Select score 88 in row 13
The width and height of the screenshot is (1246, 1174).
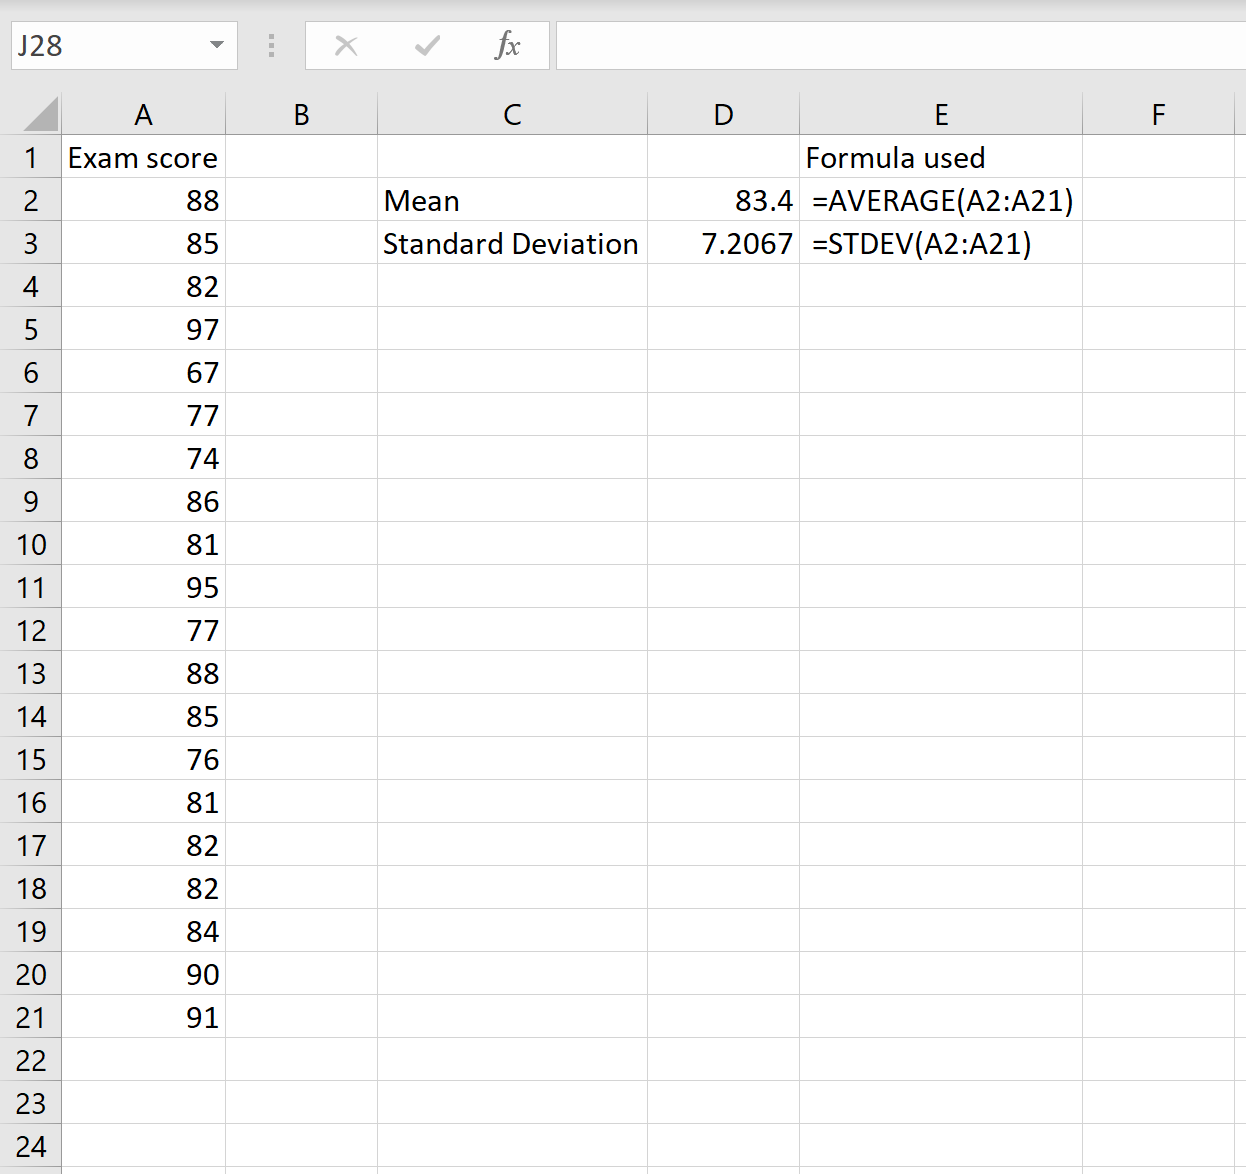(x=144, y=674)
